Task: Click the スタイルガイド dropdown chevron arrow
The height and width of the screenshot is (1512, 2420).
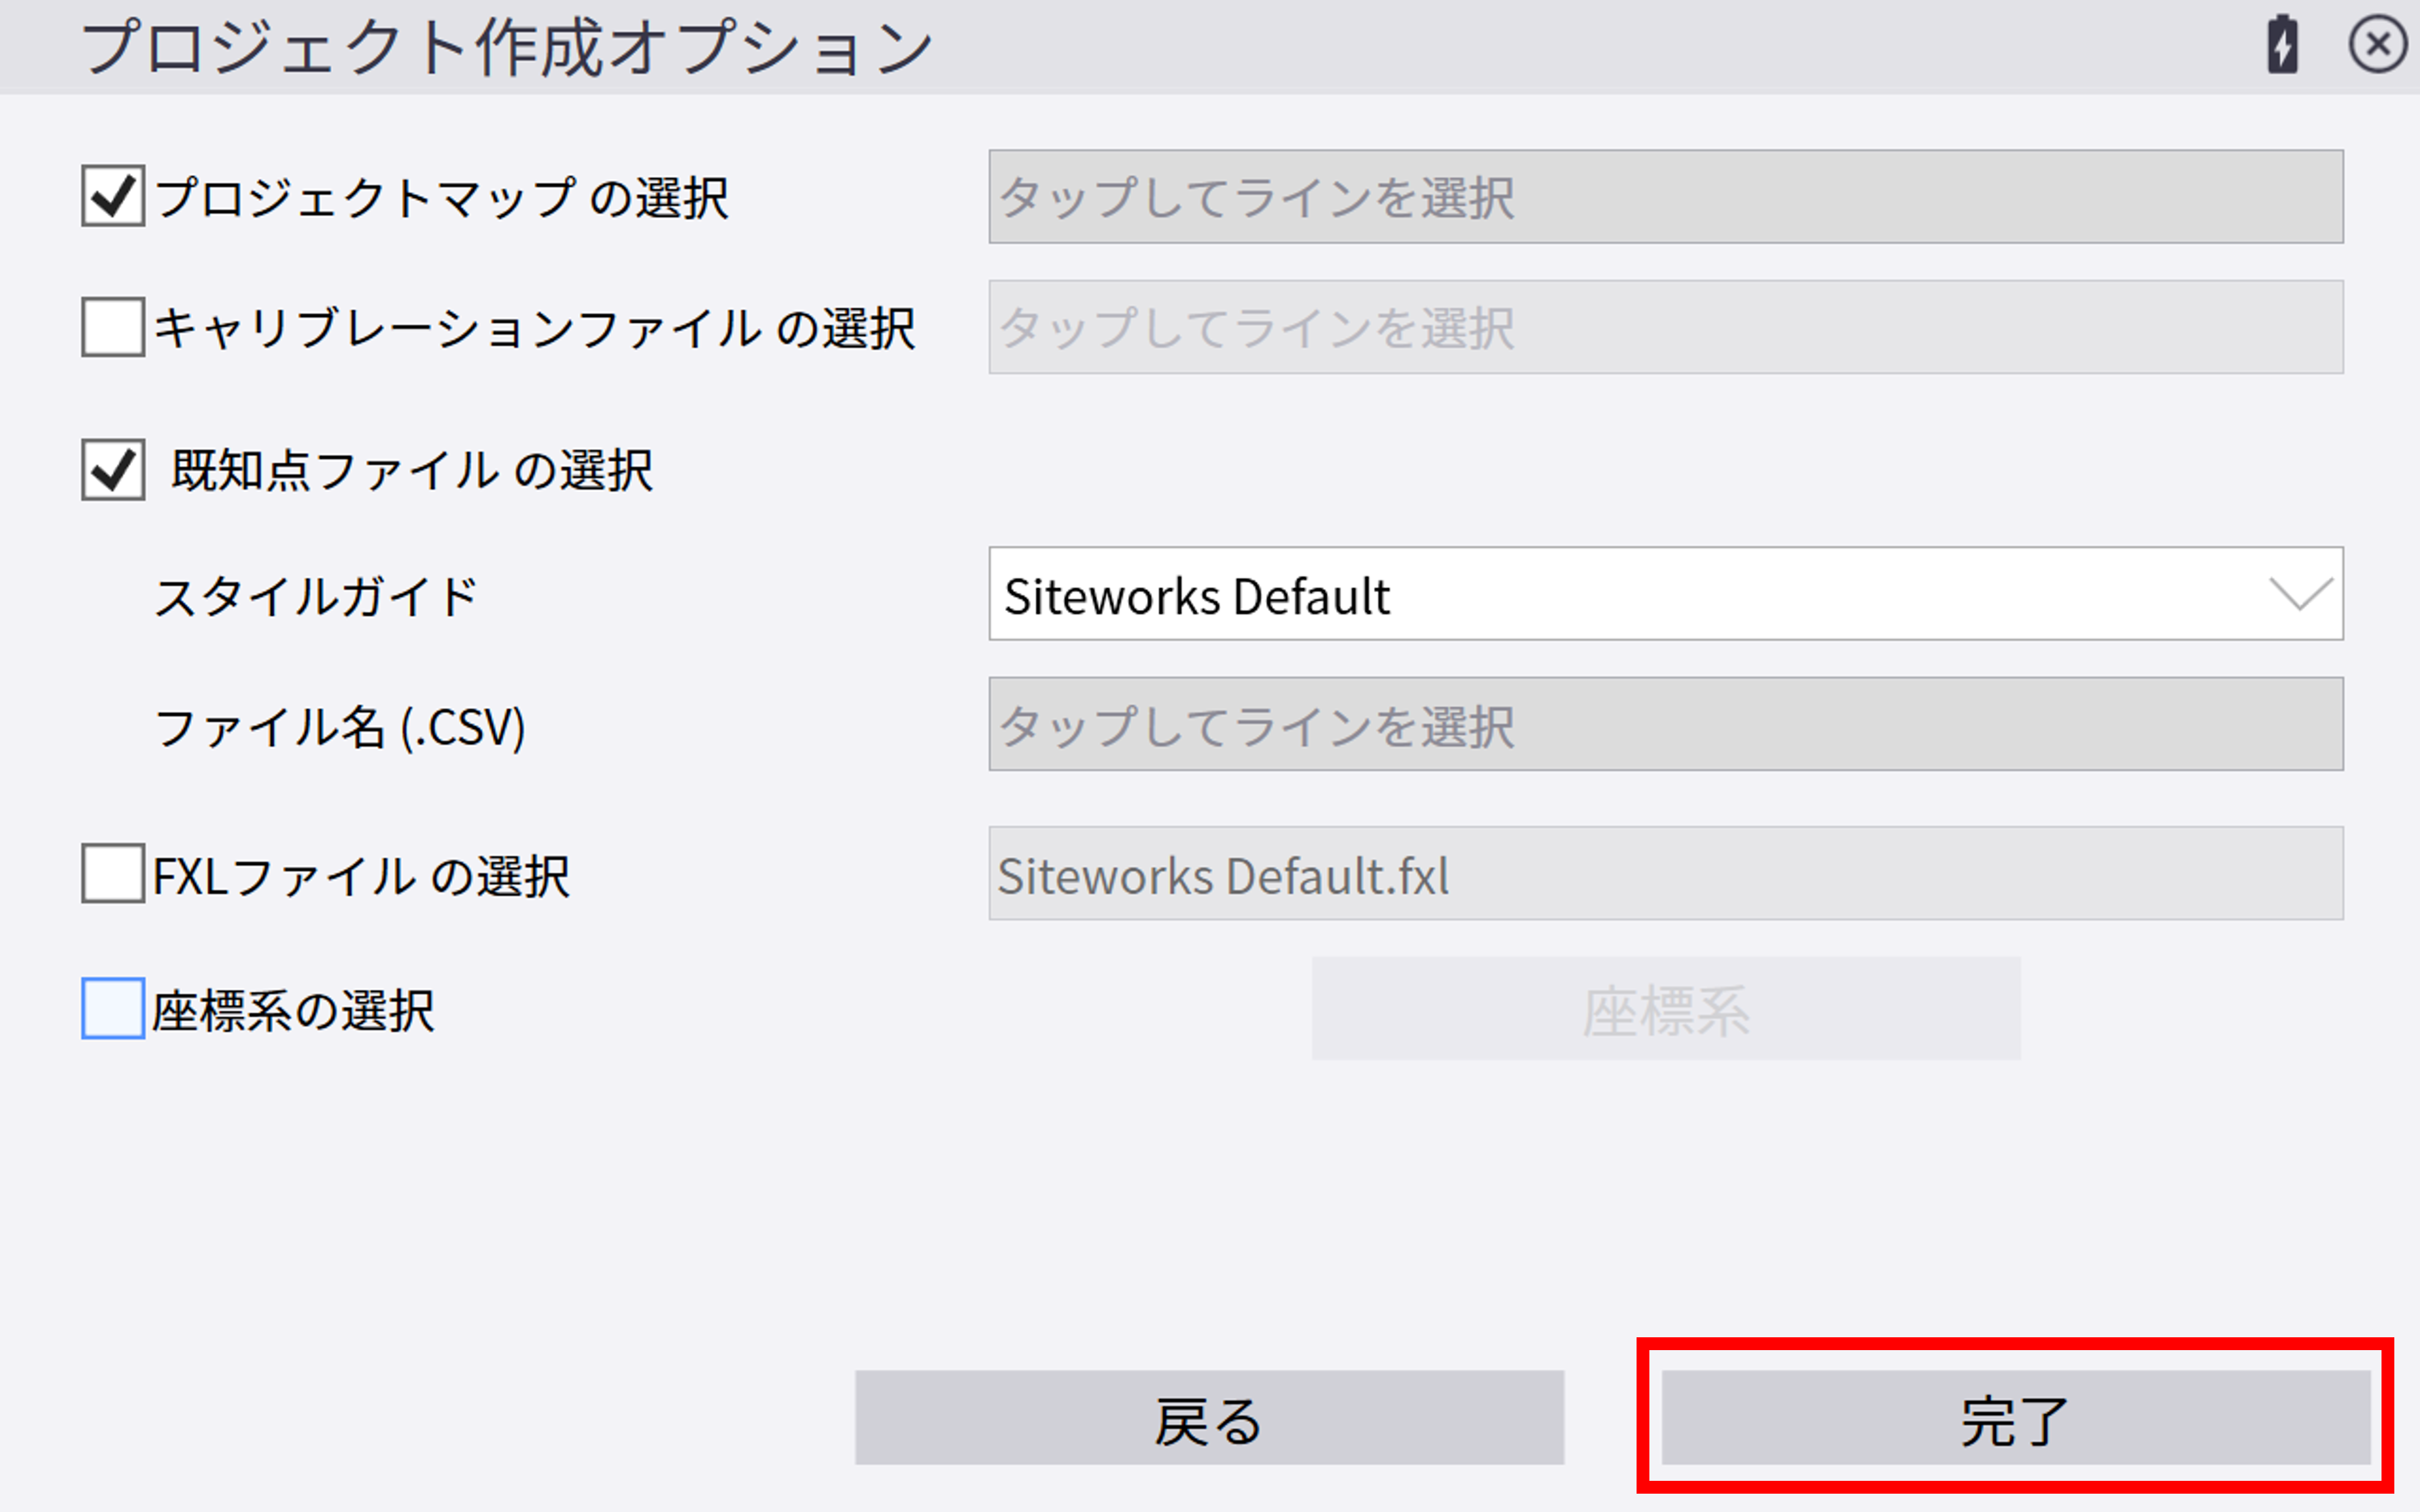Action: coord(2300,594)
